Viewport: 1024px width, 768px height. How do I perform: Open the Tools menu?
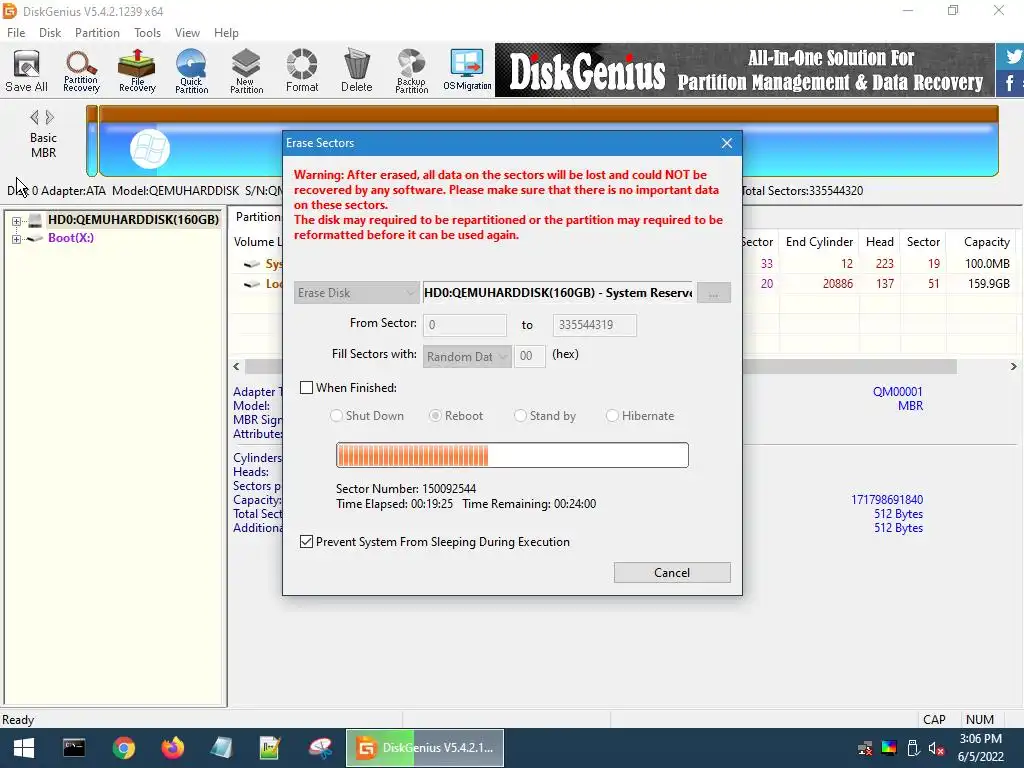[x=147, y=33]
